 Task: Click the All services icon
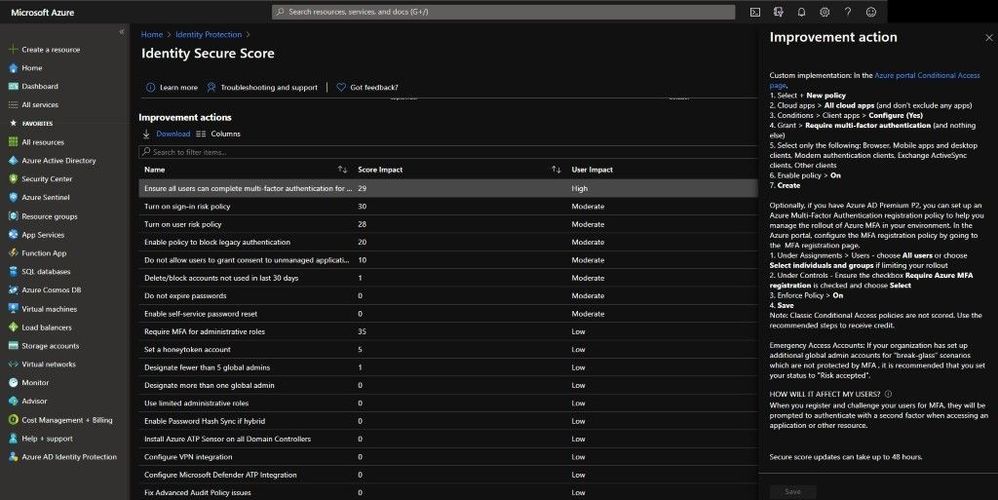(13, 104)
